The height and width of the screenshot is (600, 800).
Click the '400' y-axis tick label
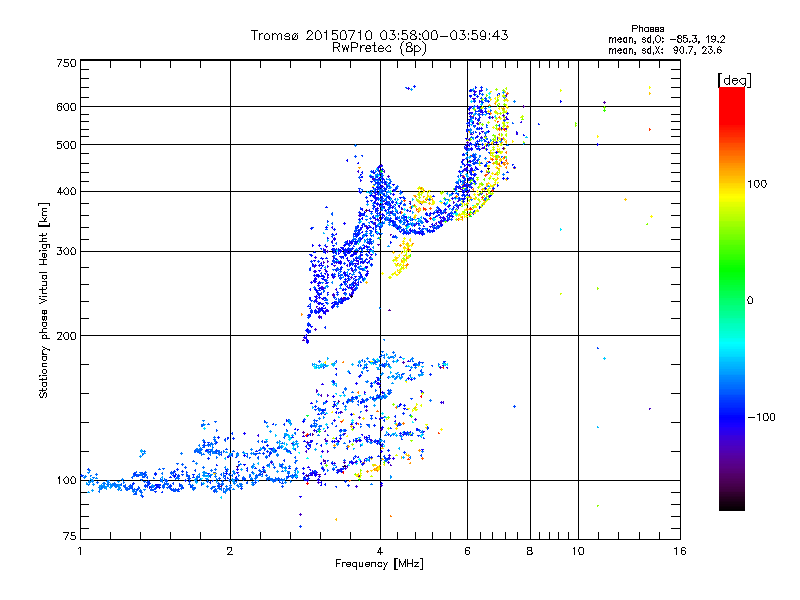click(x=66, y=191)
